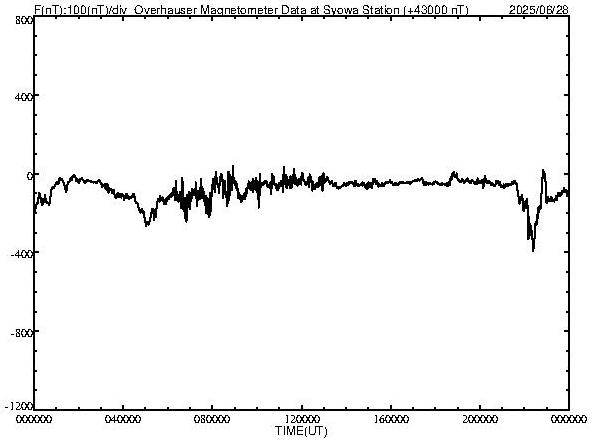
Task: Select the 200000 time tick label
Action: coord(480,419)
